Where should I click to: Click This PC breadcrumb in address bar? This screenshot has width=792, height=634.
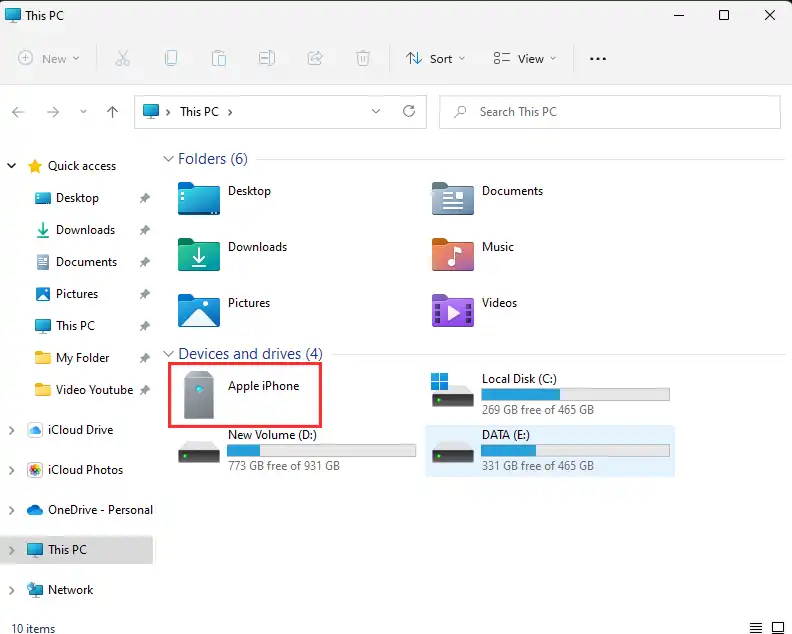pyautogui.click(x=200, y=112)
